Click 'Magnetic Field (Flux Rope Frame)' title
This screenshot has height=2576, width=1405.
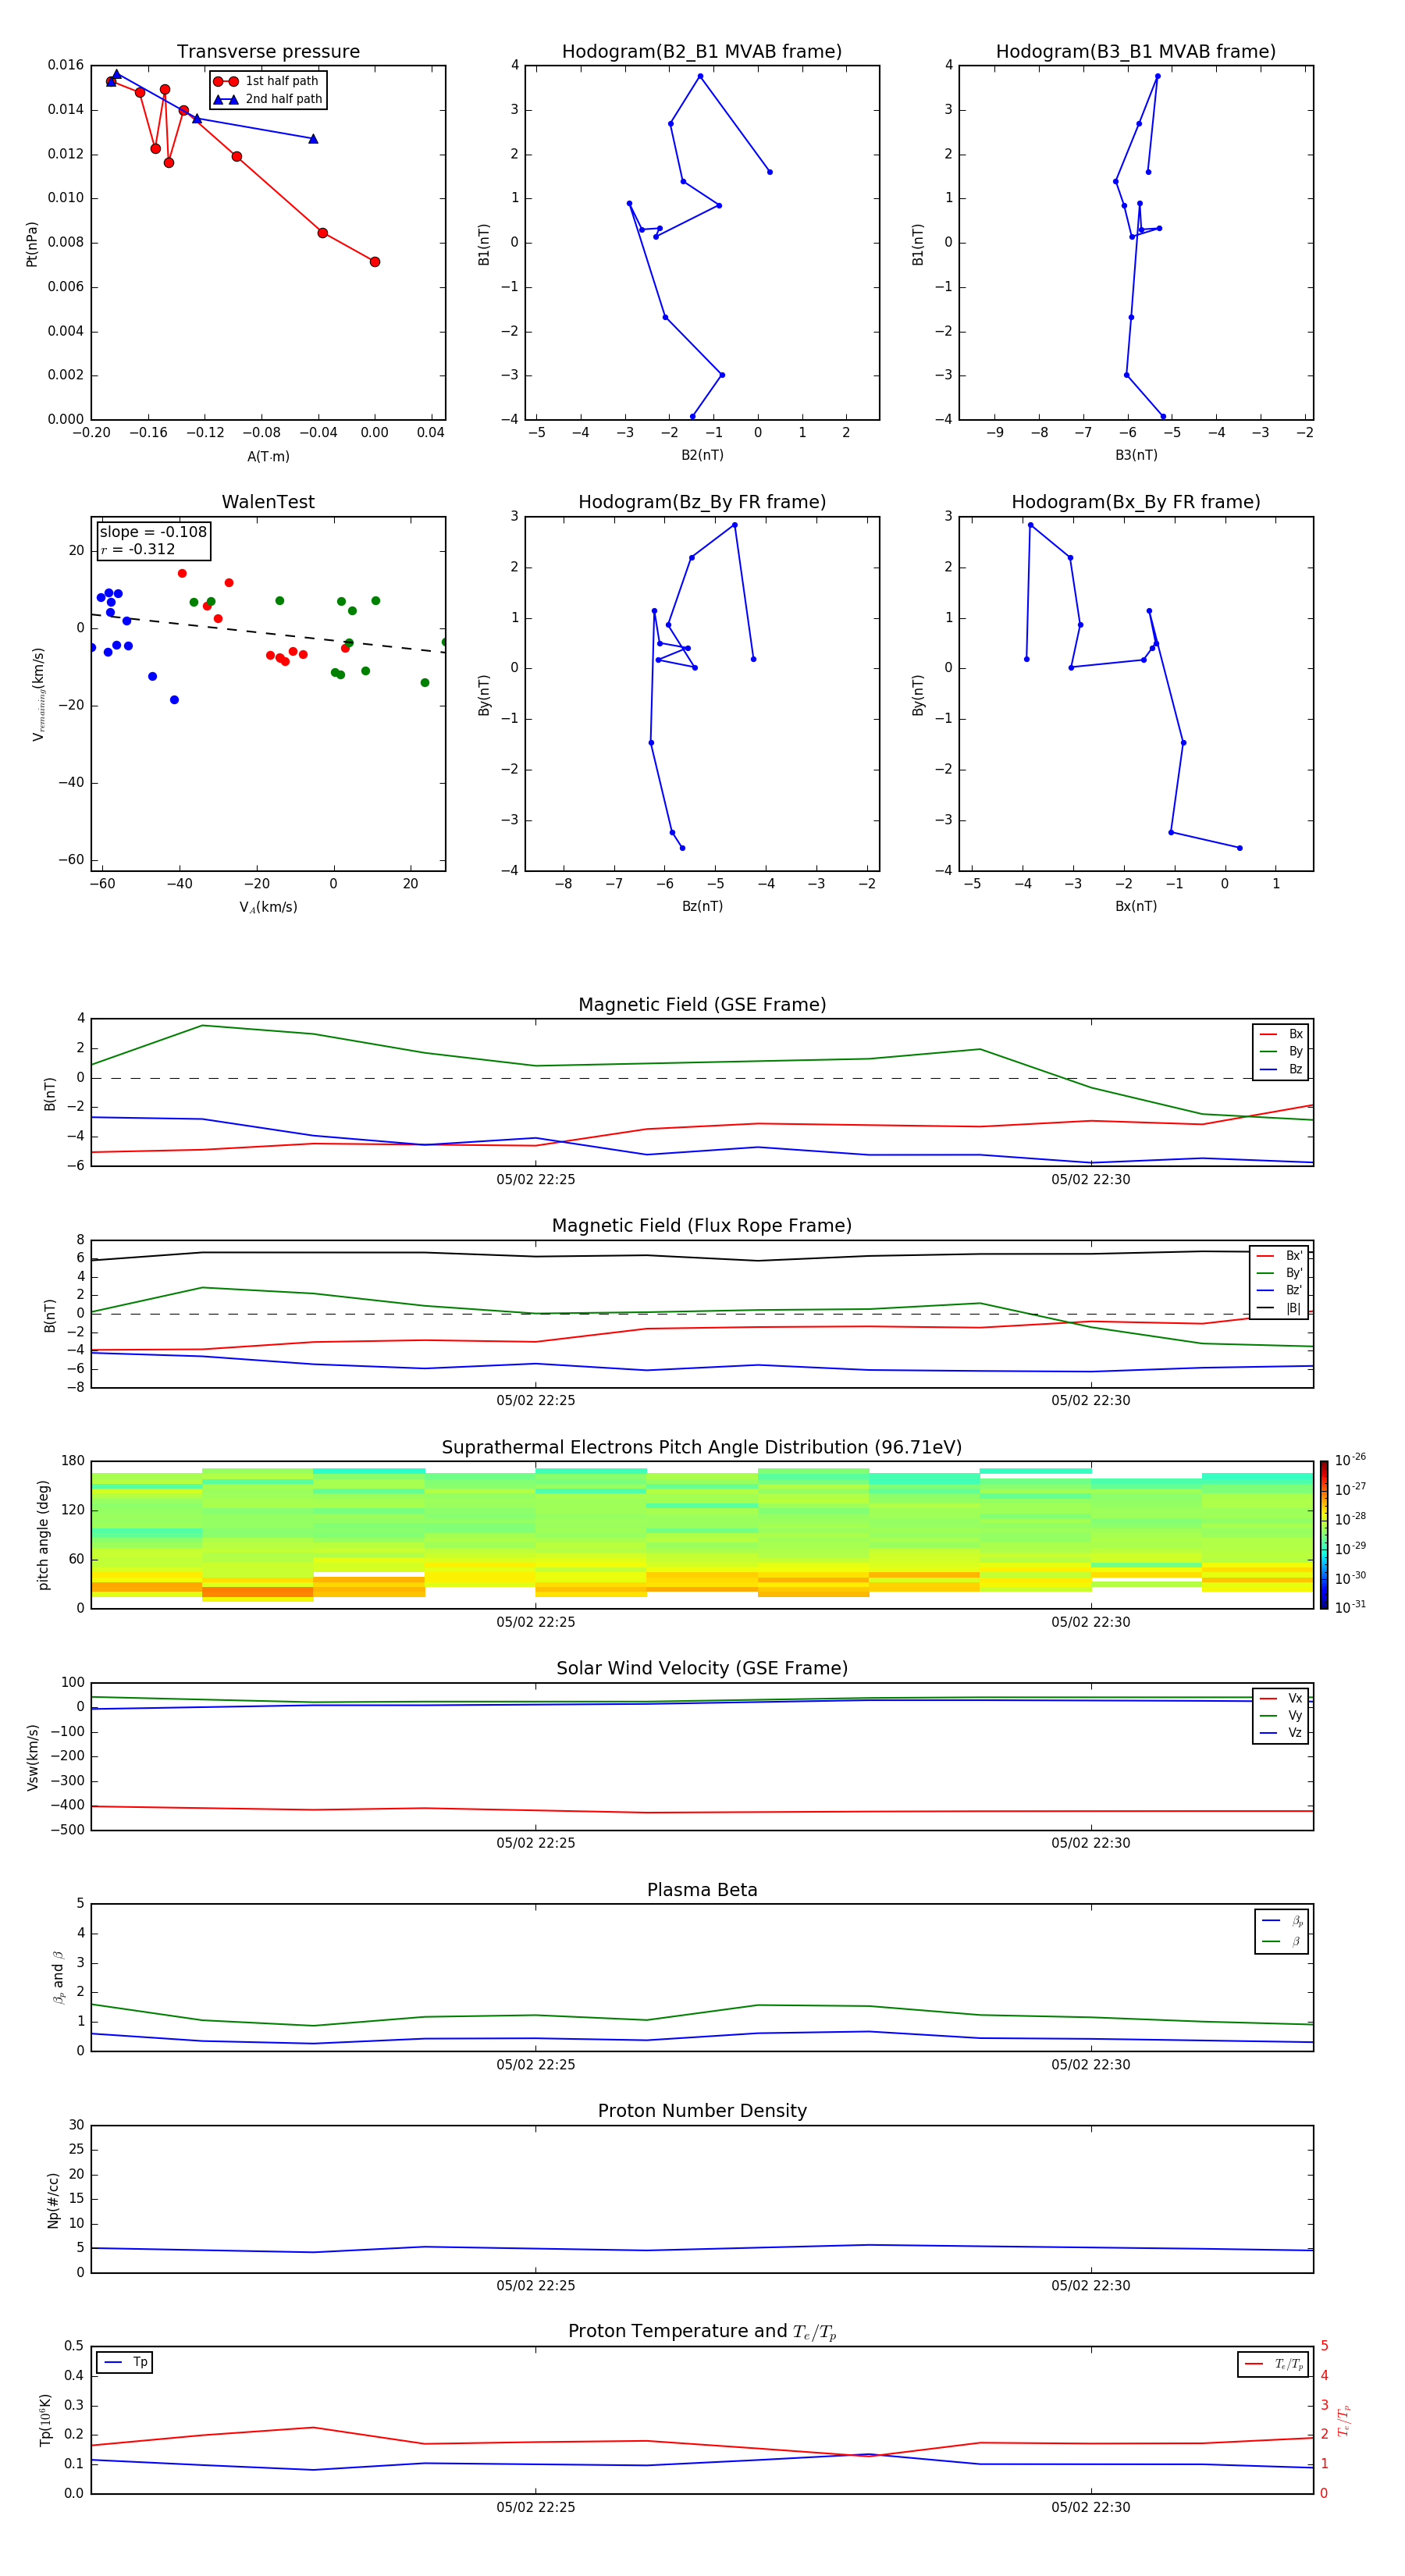pos(702,1226)
